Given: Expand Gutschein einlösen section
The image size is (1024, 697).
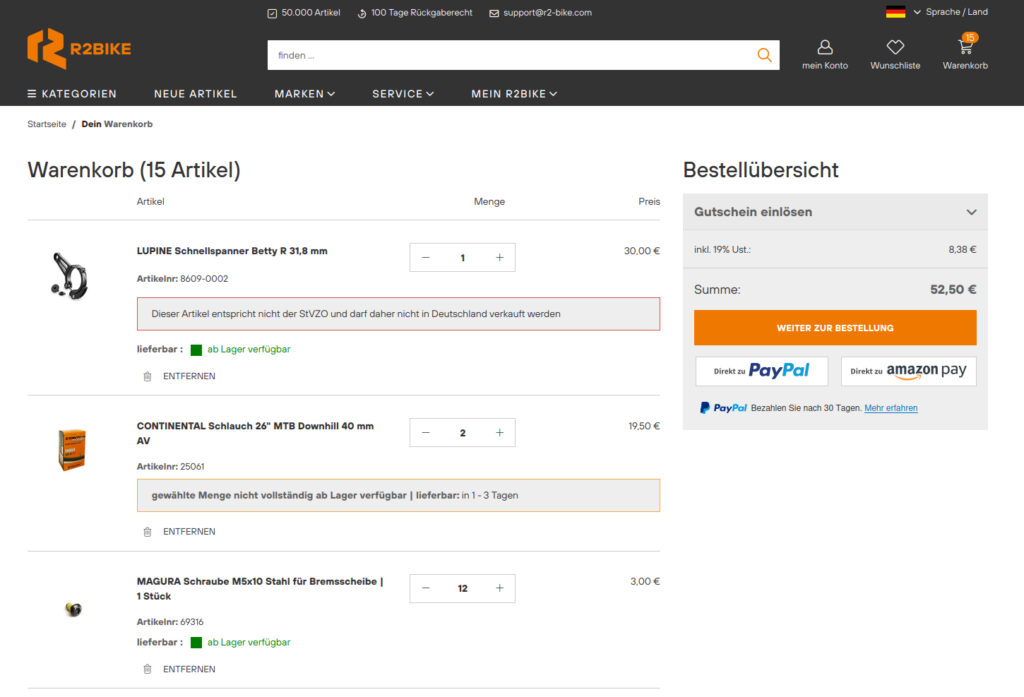Looking at the screenshot, I should [x=970, y=212].
